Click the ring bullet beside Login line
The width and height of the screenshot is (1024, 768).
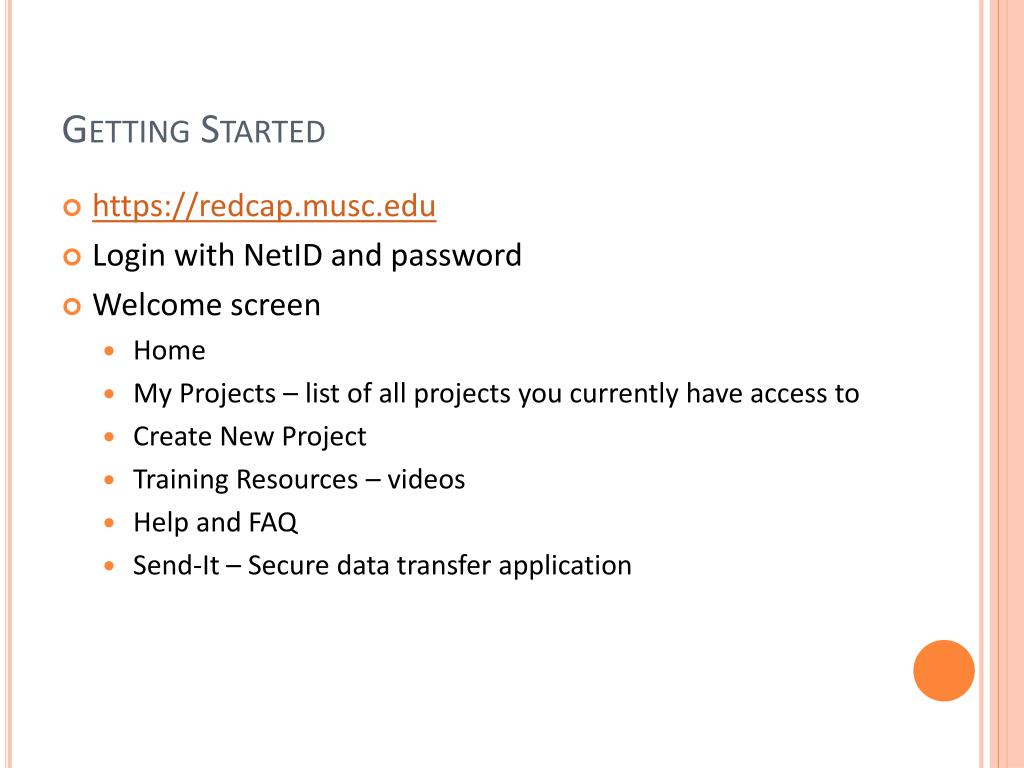click(x=72, y=257)
